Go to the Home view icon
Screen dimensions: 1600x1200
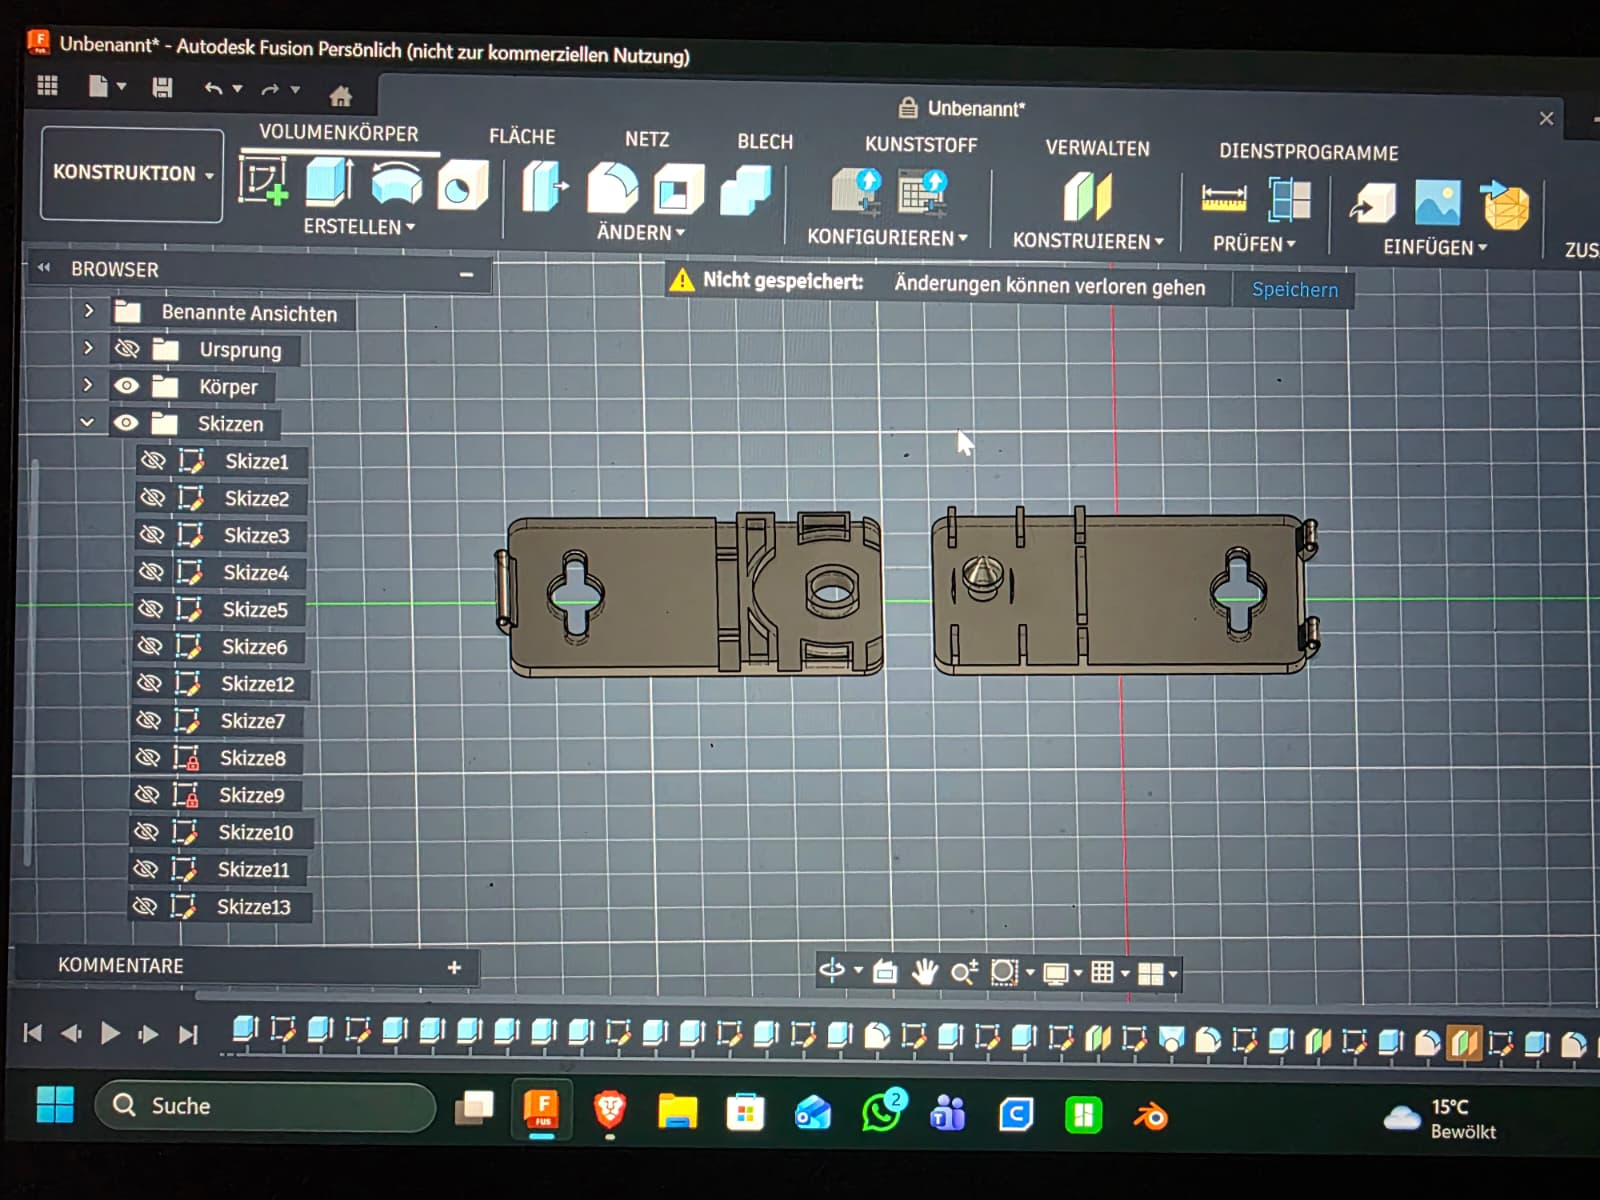(x=340, y=96)
